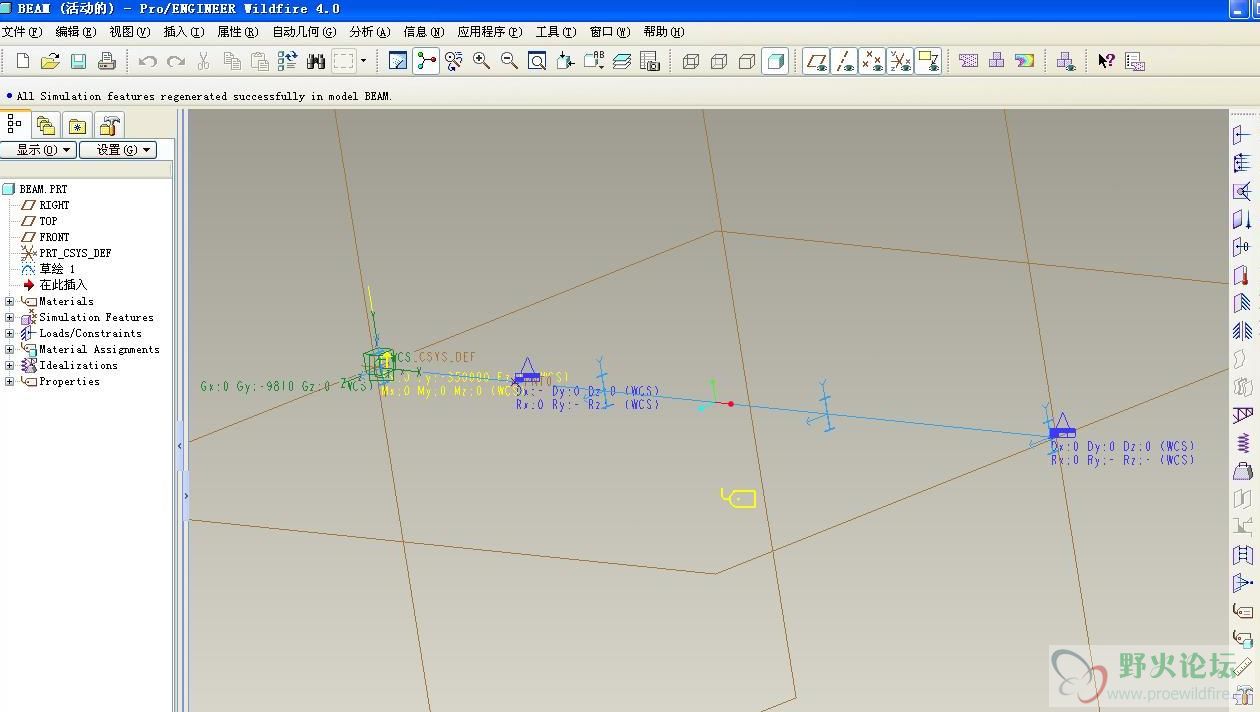Switch to the Favorites tab
This screenshot has height=712, width=1260.
click(78, 125)
